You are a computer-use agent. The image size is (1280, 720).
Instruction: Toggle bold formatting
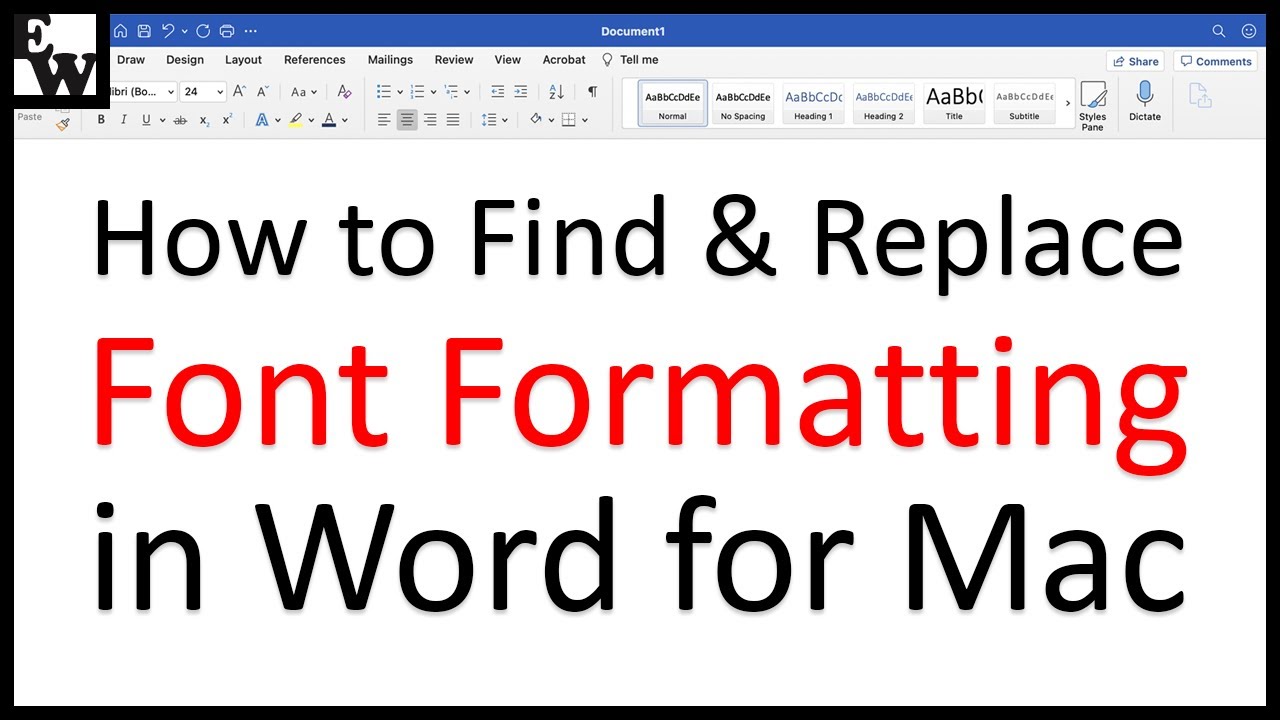101,120
